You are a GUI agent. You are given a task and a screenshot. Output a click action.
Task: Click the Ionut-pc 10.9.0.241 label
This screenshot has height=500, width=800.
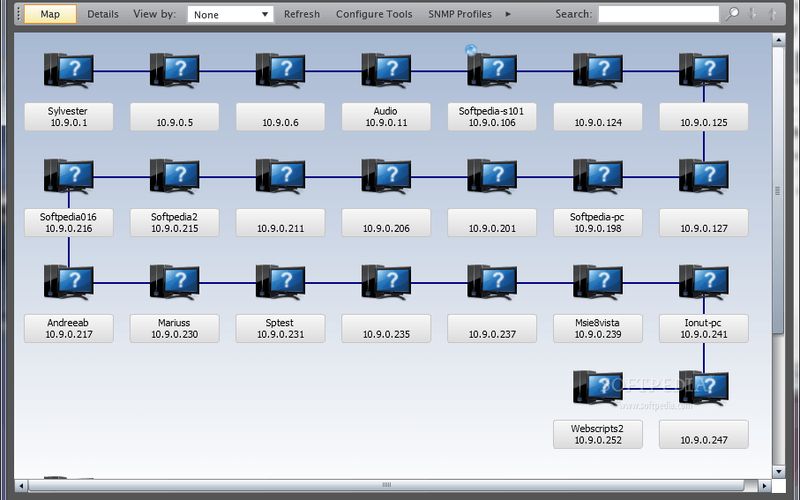(x=704, y=329)
